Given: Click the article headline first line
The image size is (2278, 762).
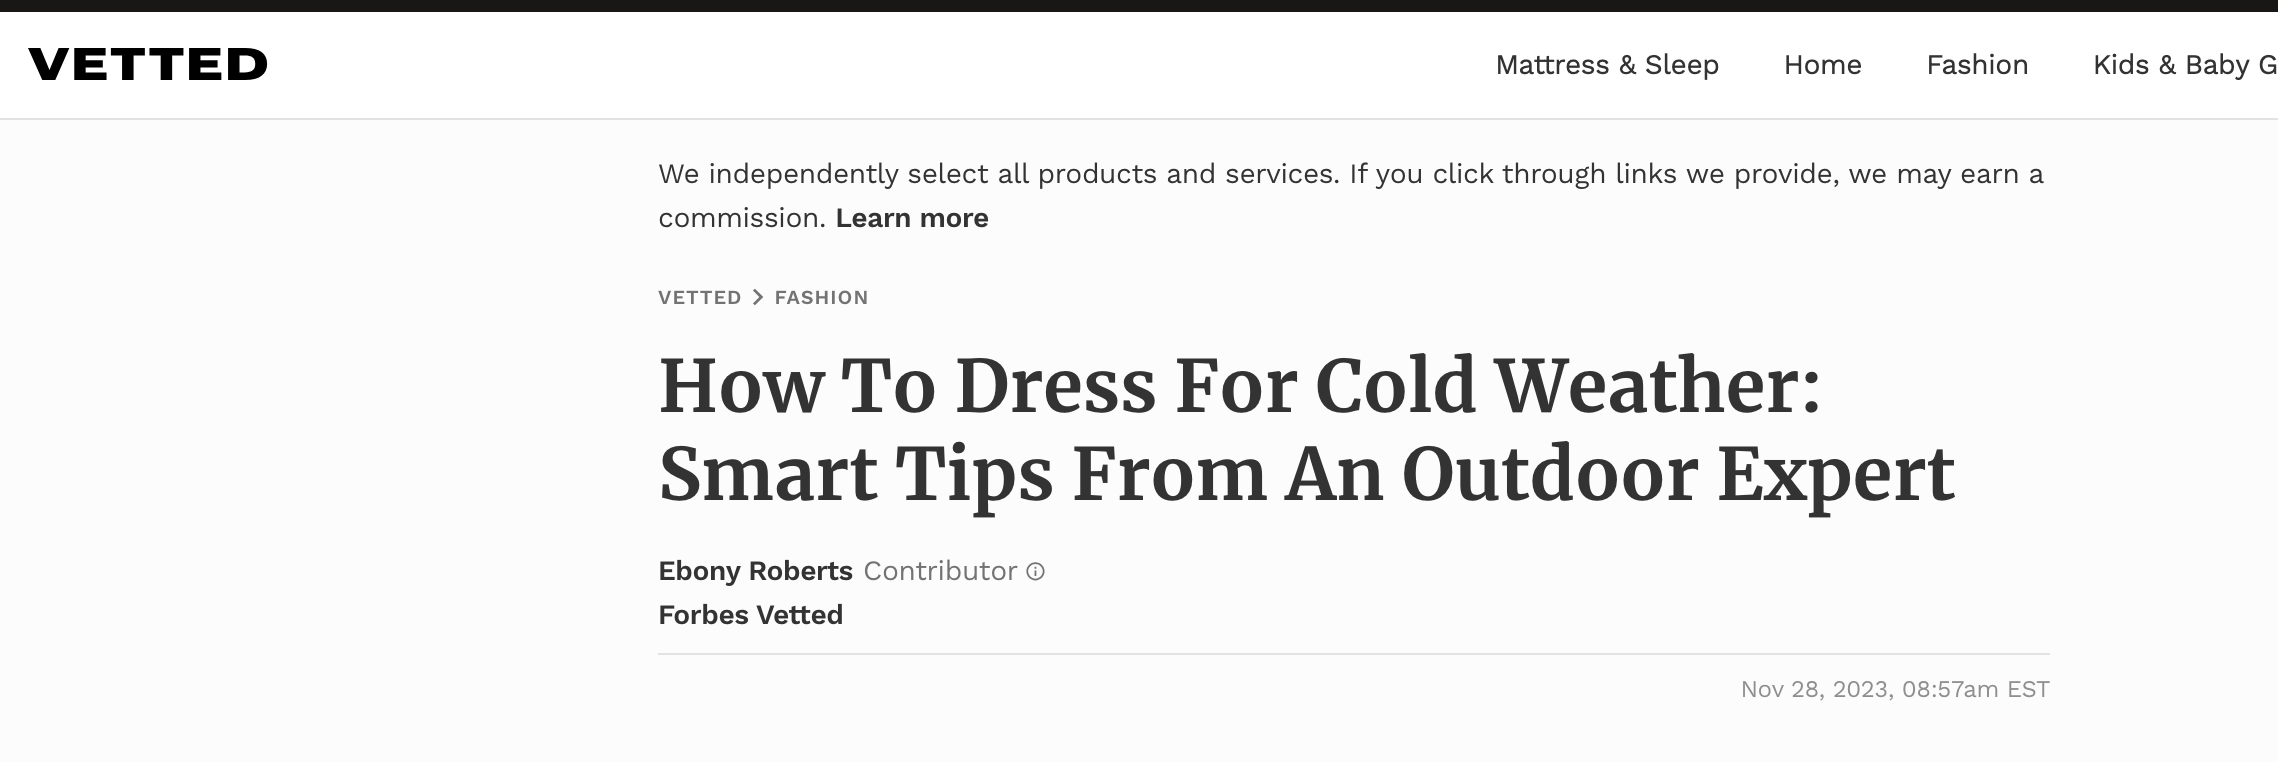Looking at the screenshot, I should point(1239,387).
